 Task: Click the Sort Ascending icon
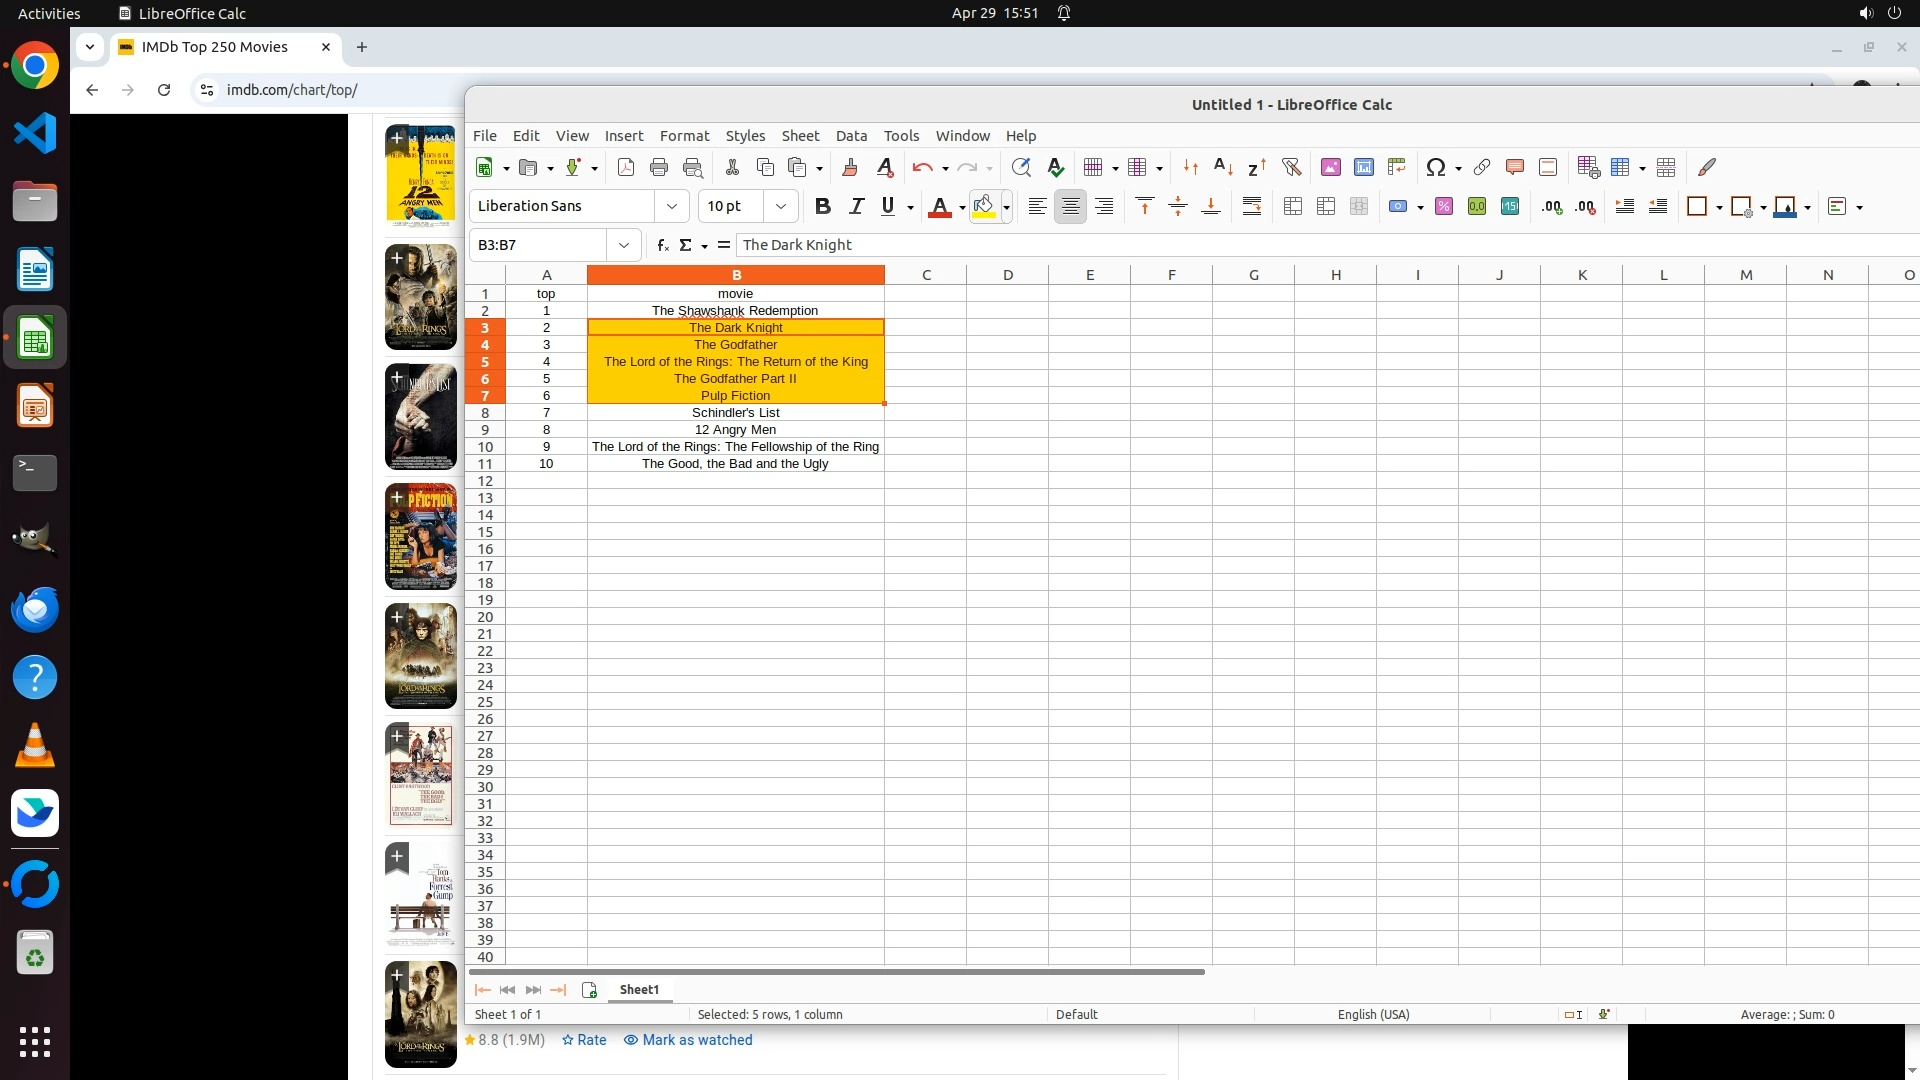point(1223,167)
